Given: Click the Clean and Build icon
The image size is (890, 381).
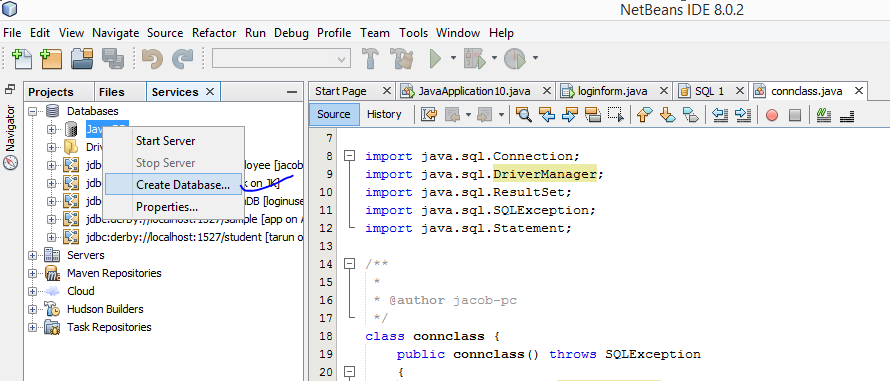Looking at the screenshot, I should 402,58.
